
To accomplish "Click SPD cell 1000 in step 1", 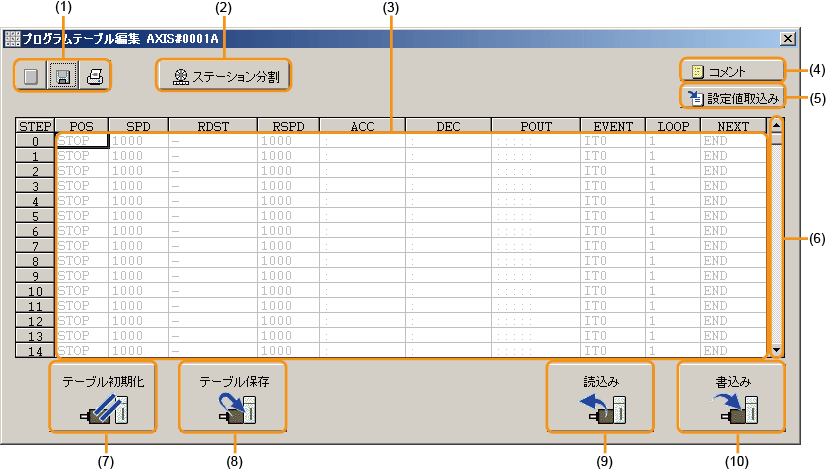I will [x=139, y=156].
